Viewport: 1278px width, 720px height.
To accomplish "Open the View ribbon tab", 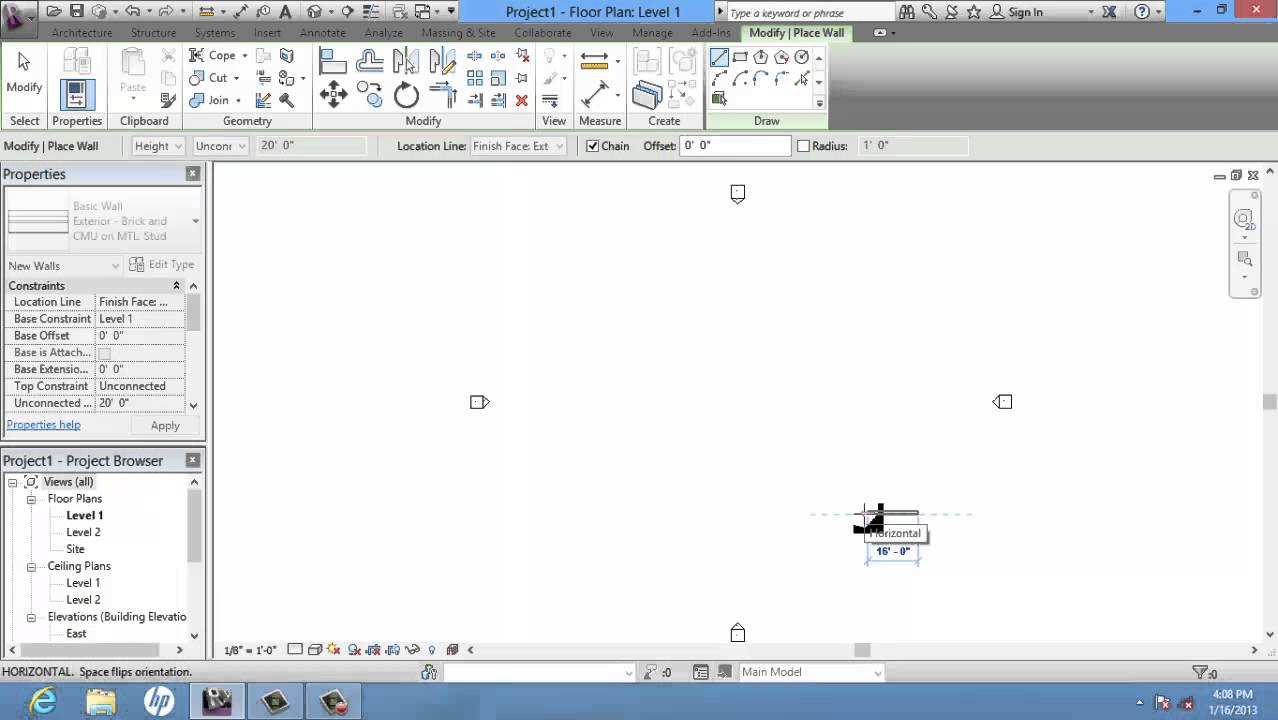I will [x=602, y=33].
